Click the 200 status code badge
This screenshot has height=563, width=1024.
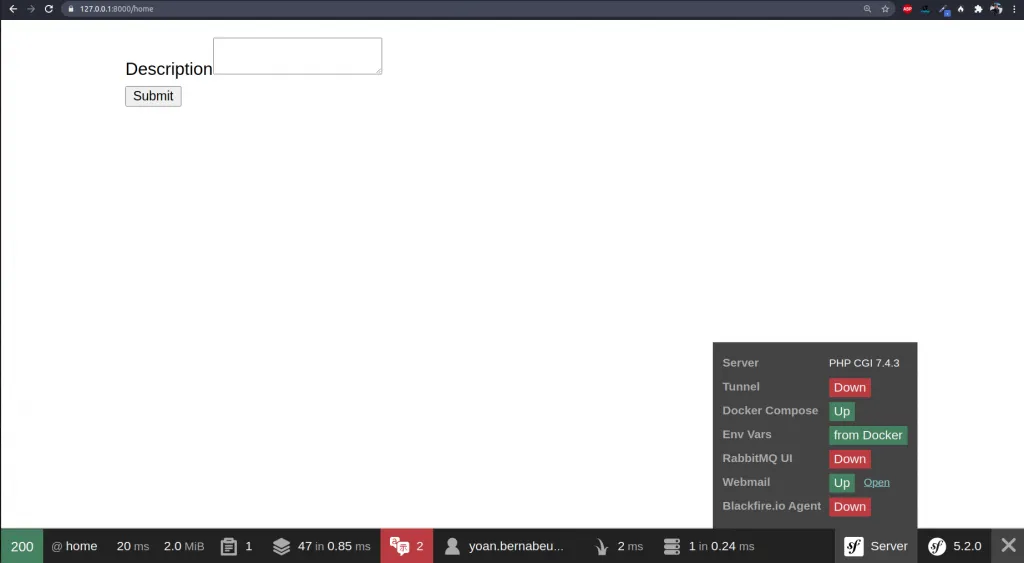click(22, 546)
